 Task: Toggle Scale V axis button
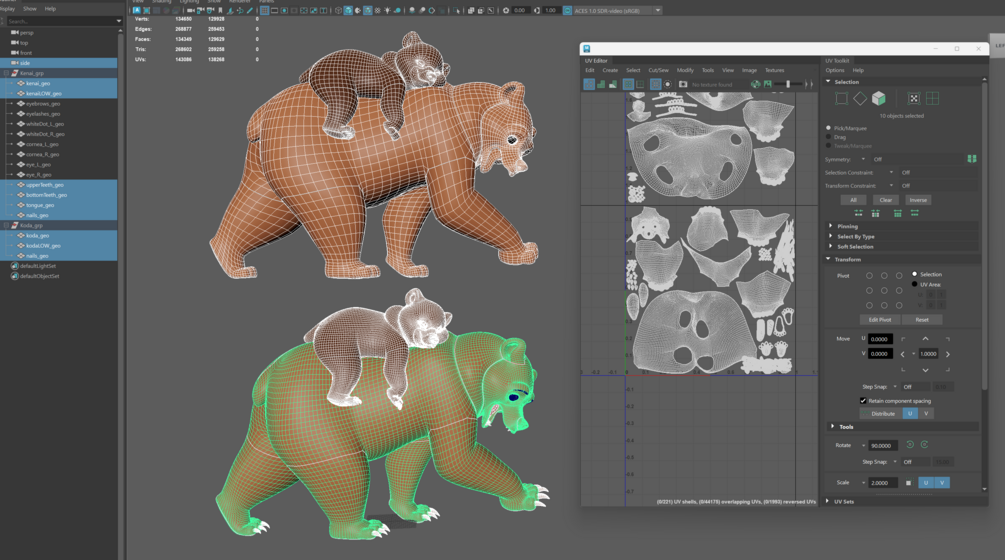pyautogui.click(x=942, y=482)
